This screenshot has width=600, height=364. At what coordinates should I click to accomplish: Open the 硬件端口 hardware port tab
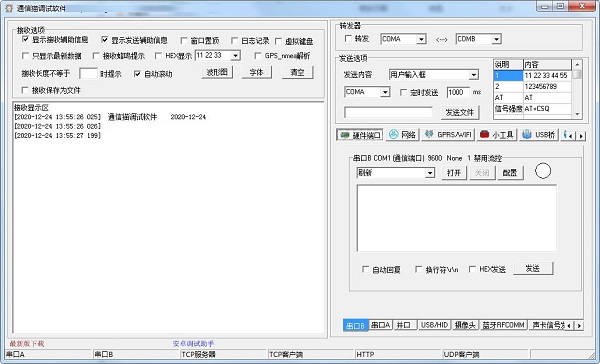360,135
